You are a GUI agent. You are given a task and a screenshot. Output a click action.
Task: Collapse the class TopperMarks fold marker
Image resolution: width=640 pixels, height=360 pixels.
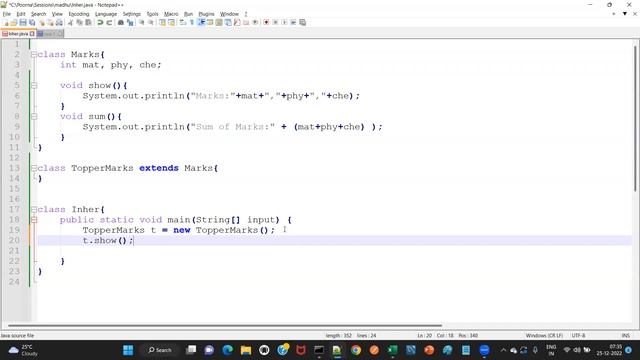(34, 168)
